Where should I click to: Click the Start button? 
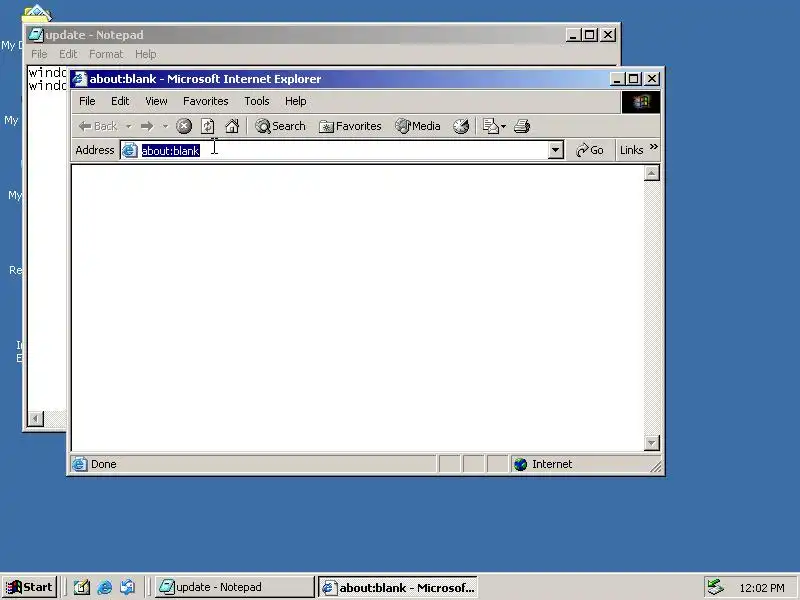point(29,587)
